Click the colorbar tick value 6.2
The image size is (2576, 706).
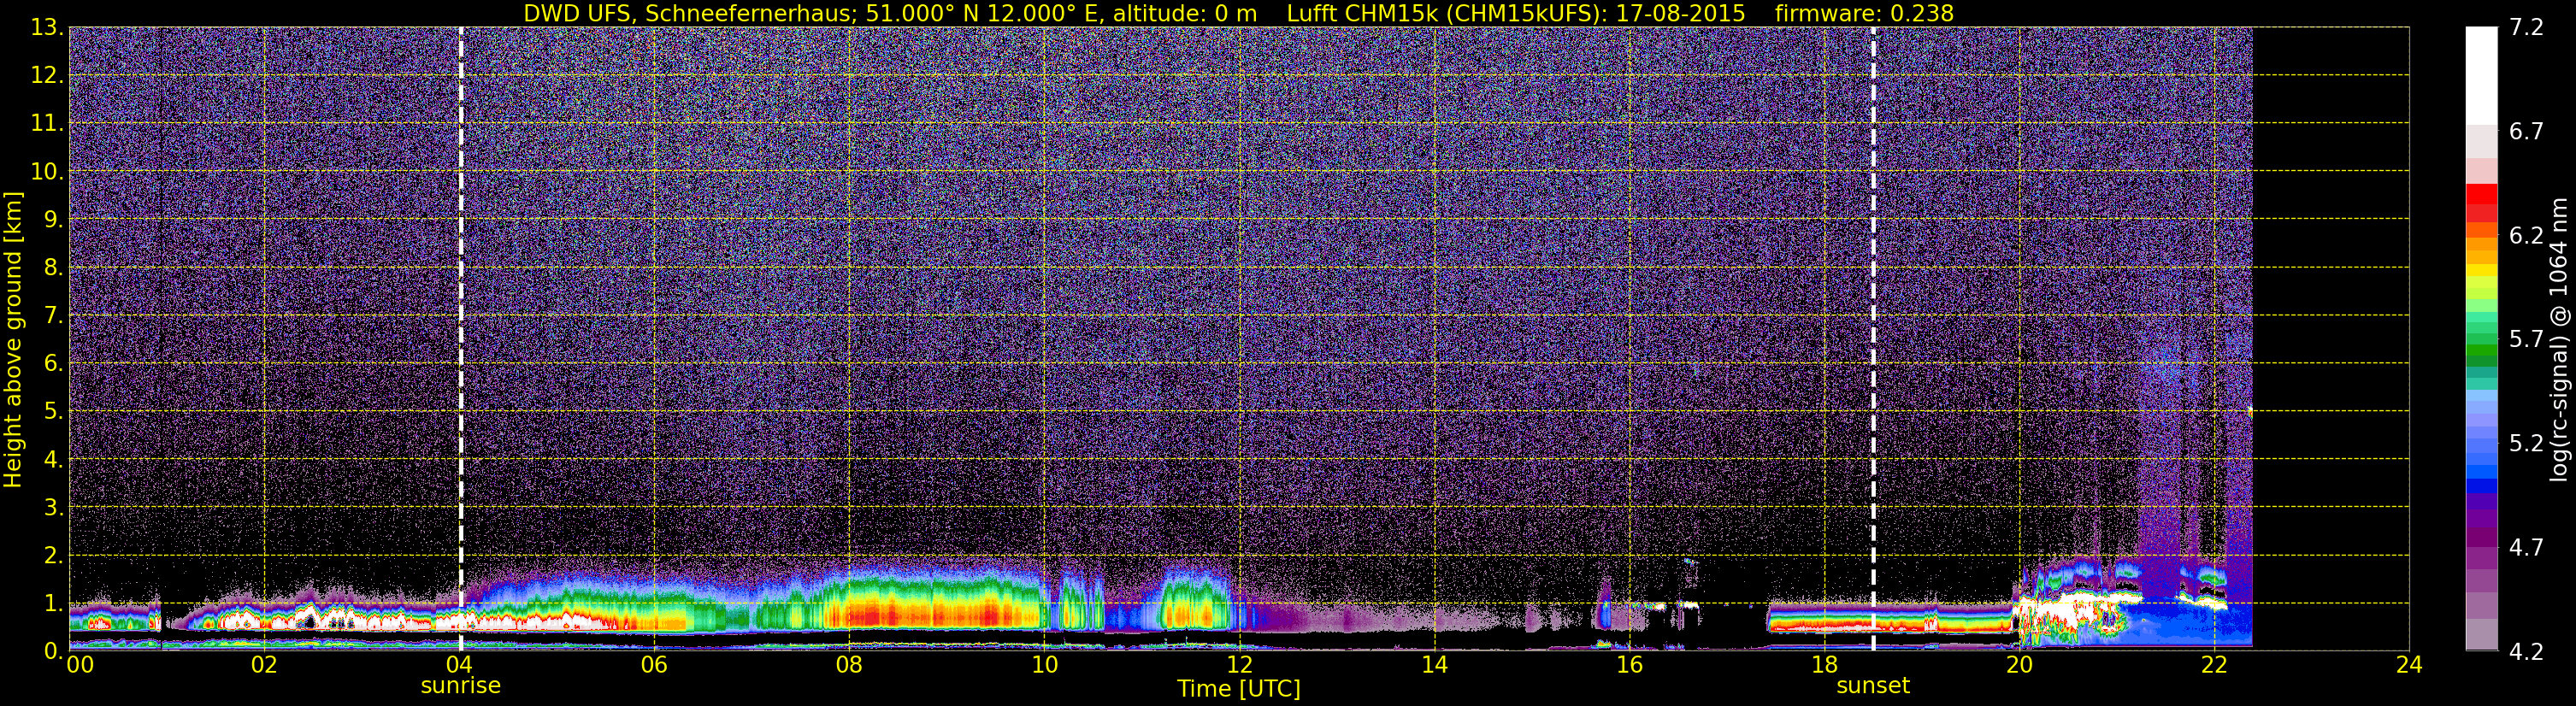click(x=2526, y=235)
